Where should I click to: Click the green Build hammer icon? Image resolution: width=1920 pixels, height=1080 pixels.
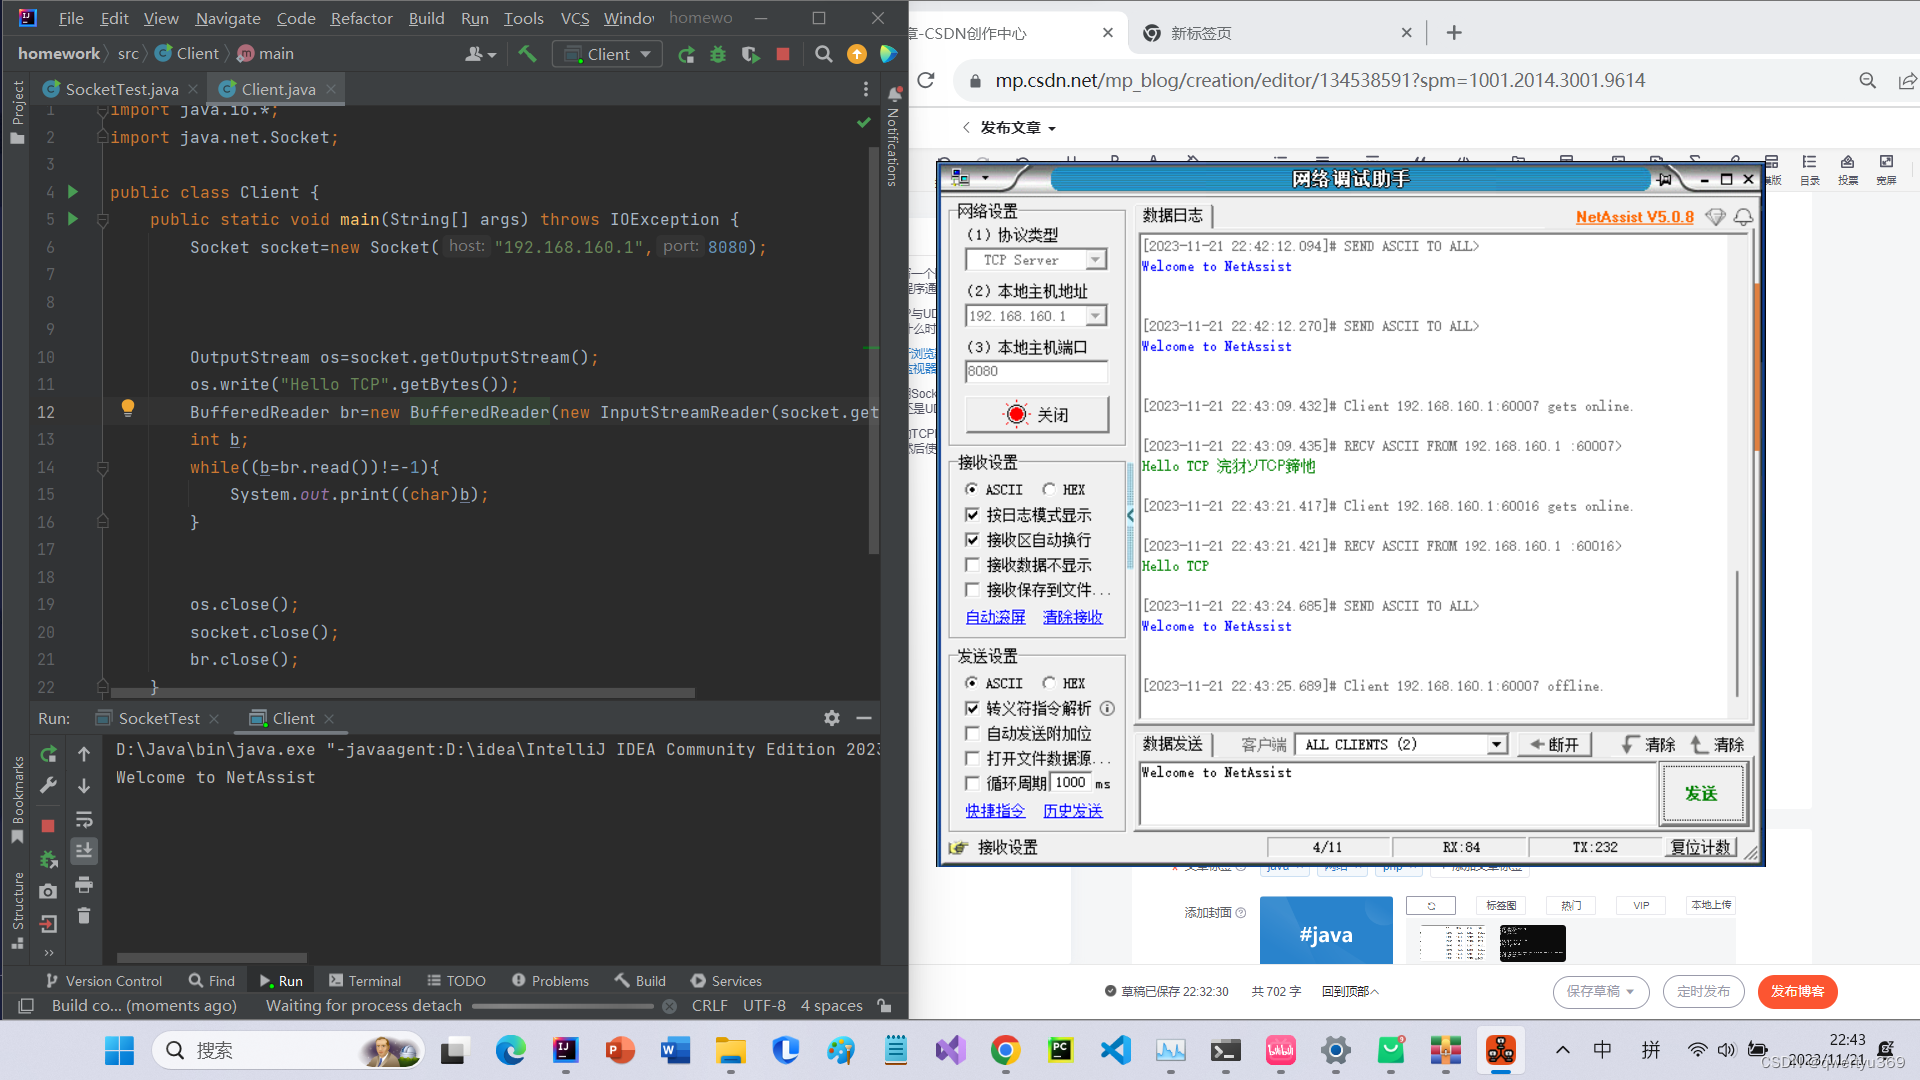pyautogui.click(x=527, y=54)
